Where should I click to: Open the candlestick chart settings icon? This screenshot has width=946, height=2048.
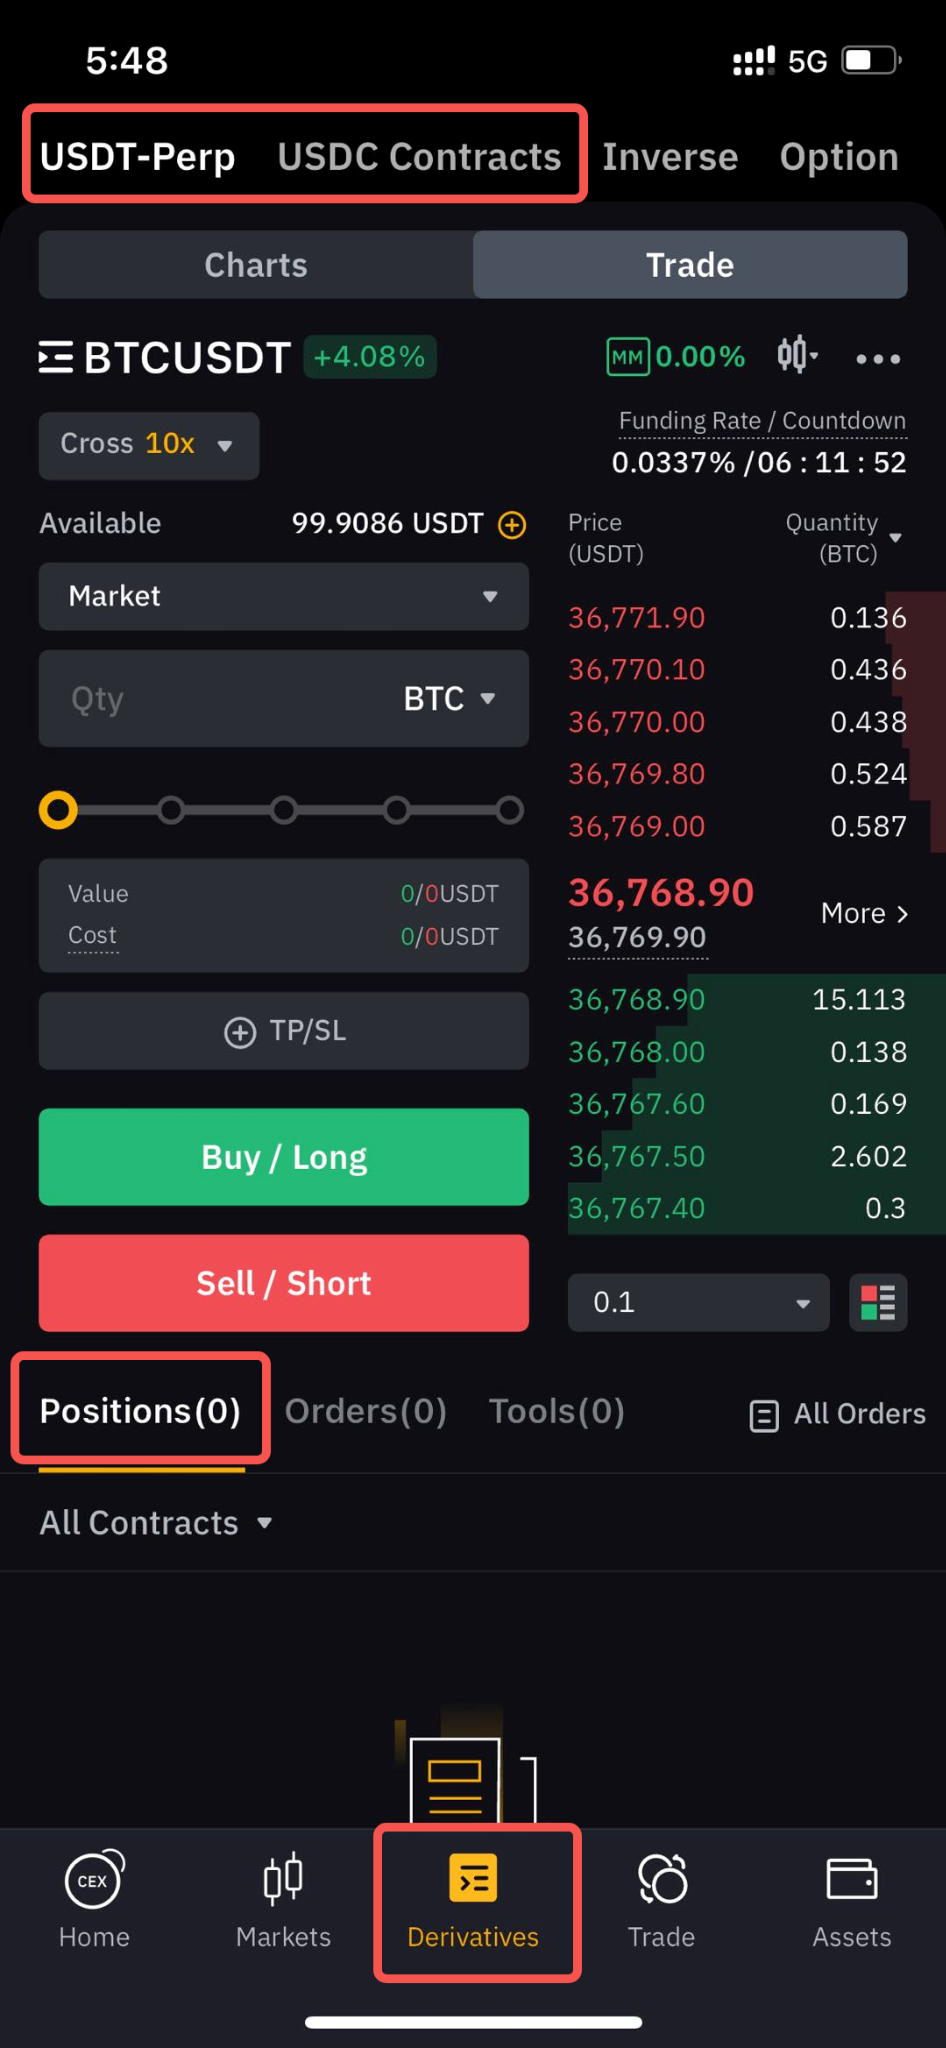pyautogui.click(x=797, y=355)
